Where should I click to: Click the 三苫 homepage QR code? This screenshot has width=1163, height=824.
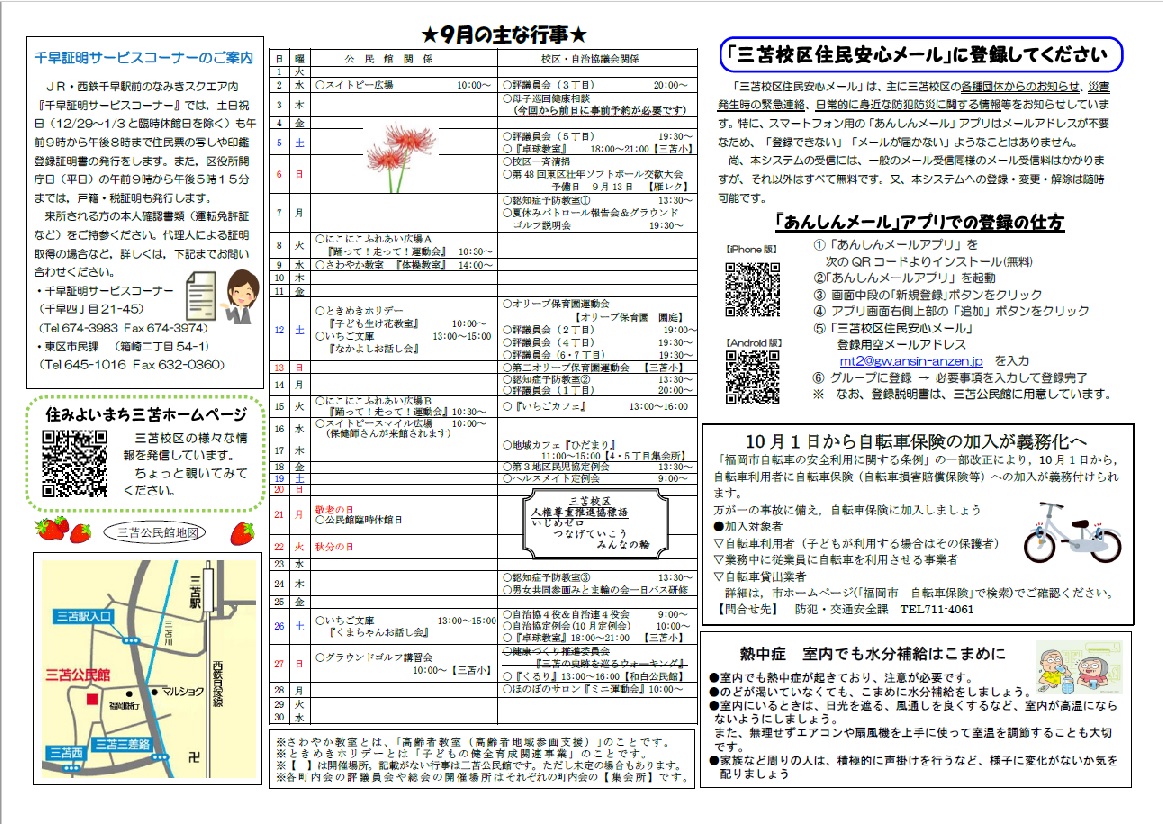coord(75,463)
